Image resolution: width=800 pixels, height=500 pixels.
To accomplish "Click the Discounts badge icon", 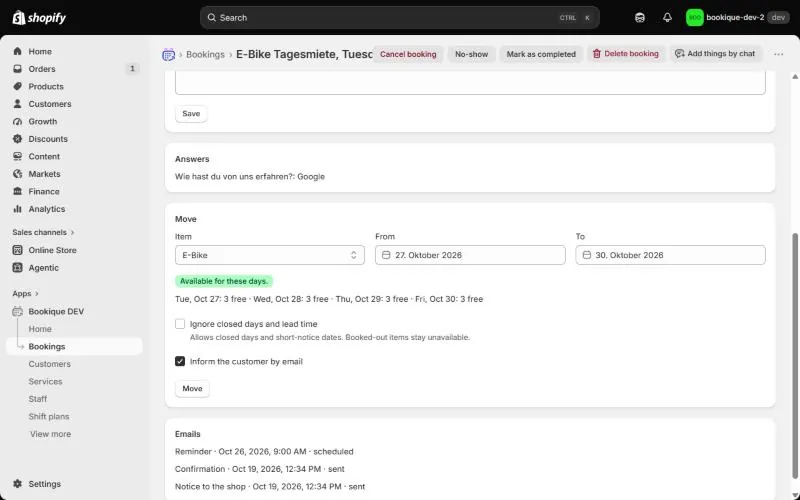I will (x=17, y=139).
